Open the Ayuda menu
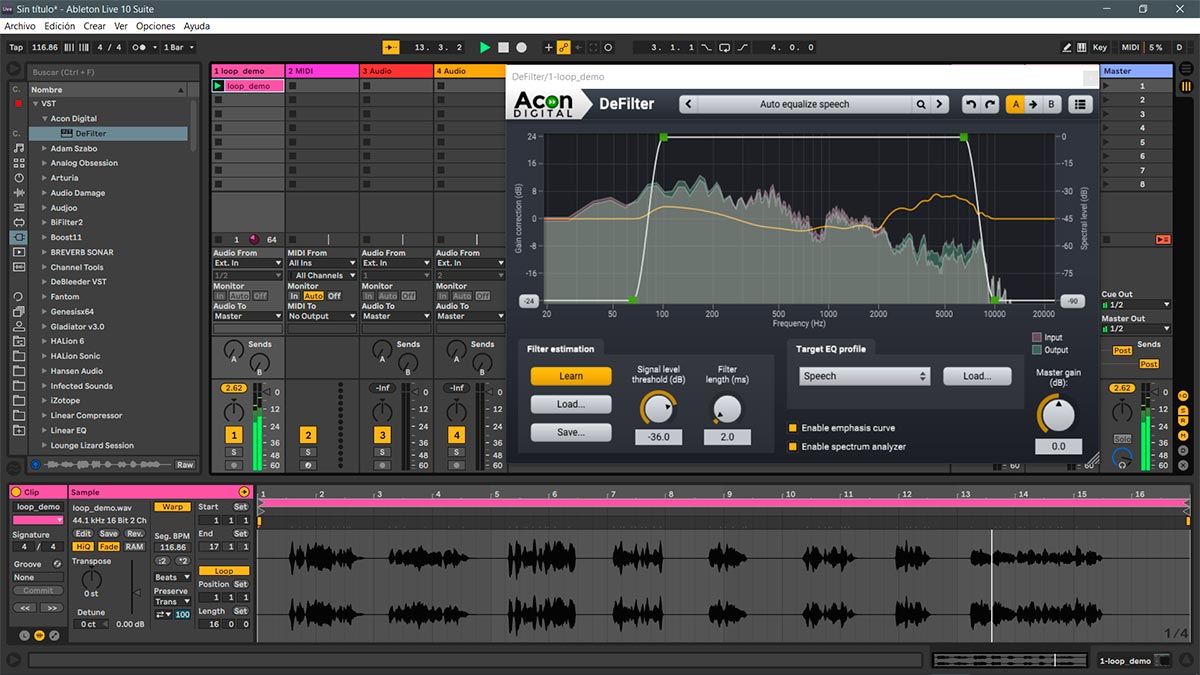The width and height of the screenshot is (1200, 675). pyautogui.click(x=197, y=26)
